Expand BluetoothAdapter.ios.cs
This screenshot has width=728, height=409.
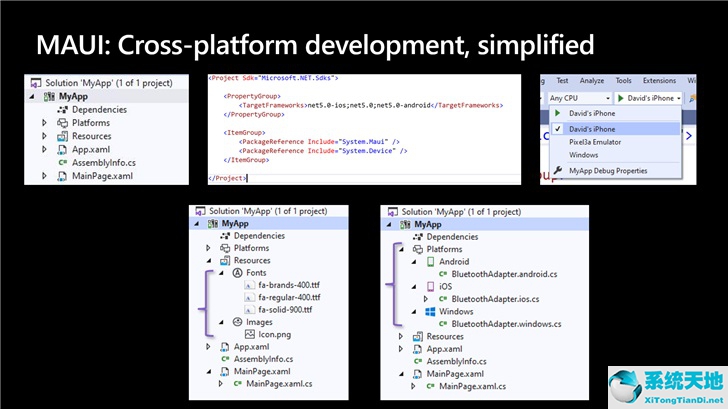coord(426,299)
